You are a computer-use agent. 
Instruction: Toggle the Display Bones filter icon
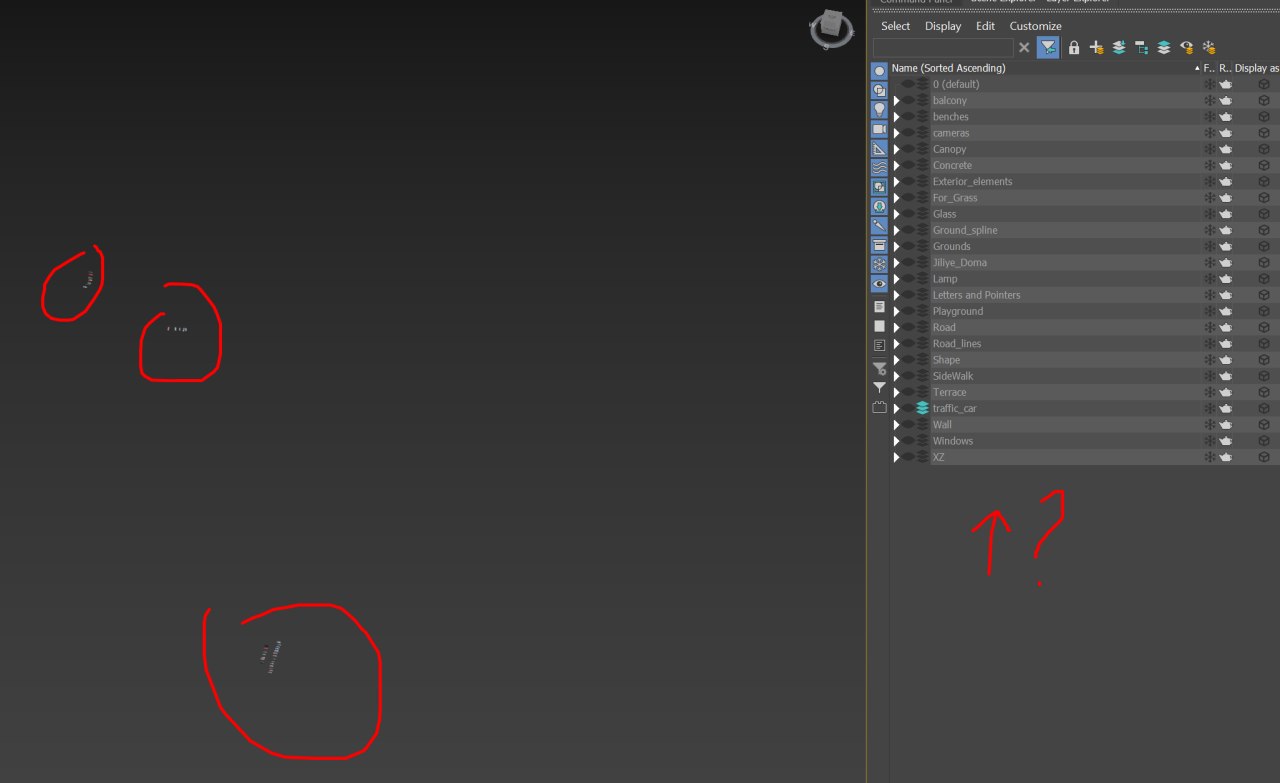tap(879, 226)
